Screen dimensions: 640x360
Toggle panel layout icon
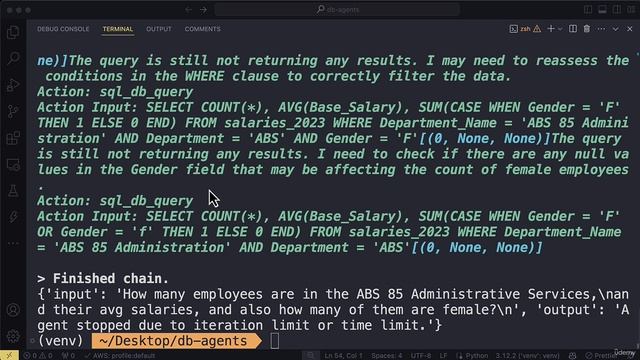click(x=602, y=9)
